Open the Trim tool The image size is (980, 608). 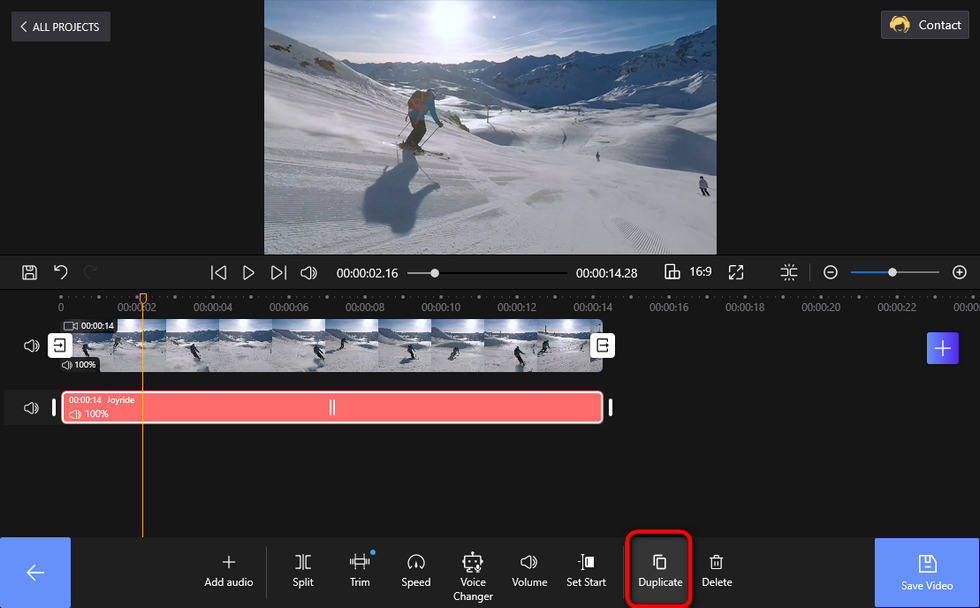(359, 572)
